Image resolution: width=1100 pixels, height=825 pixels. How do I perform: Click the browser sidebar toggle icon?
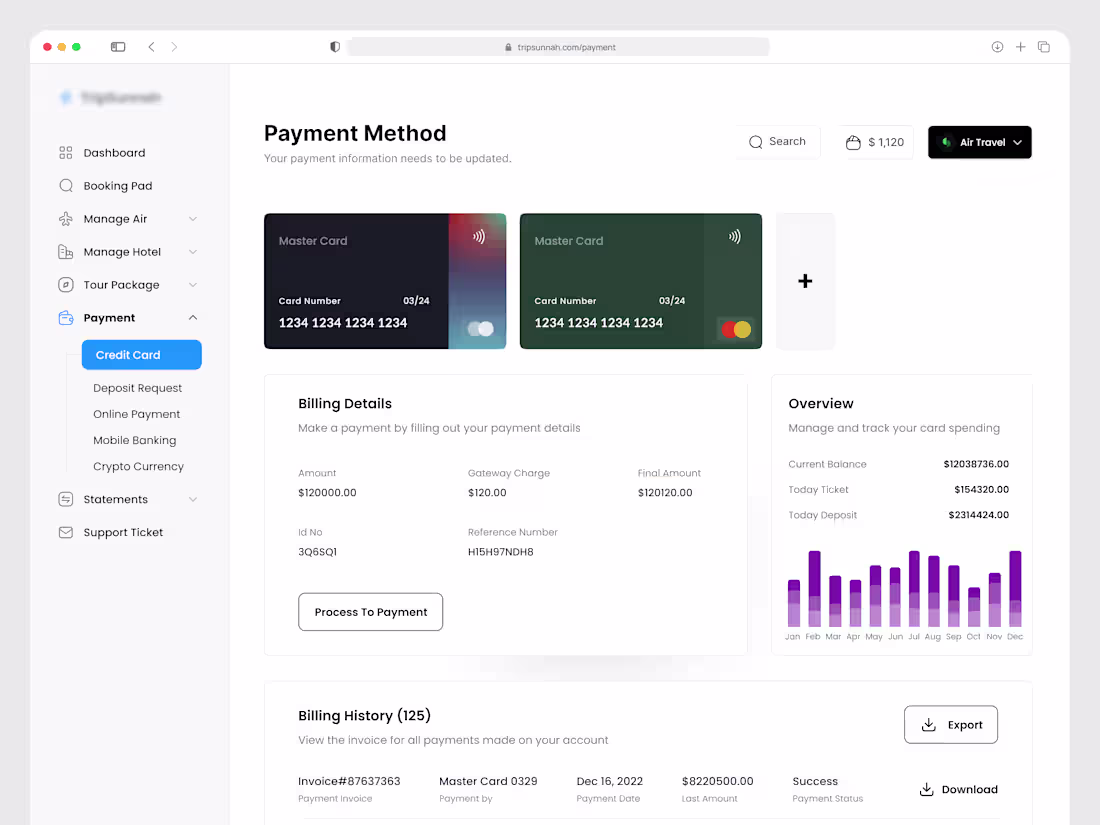click(118, 47)
